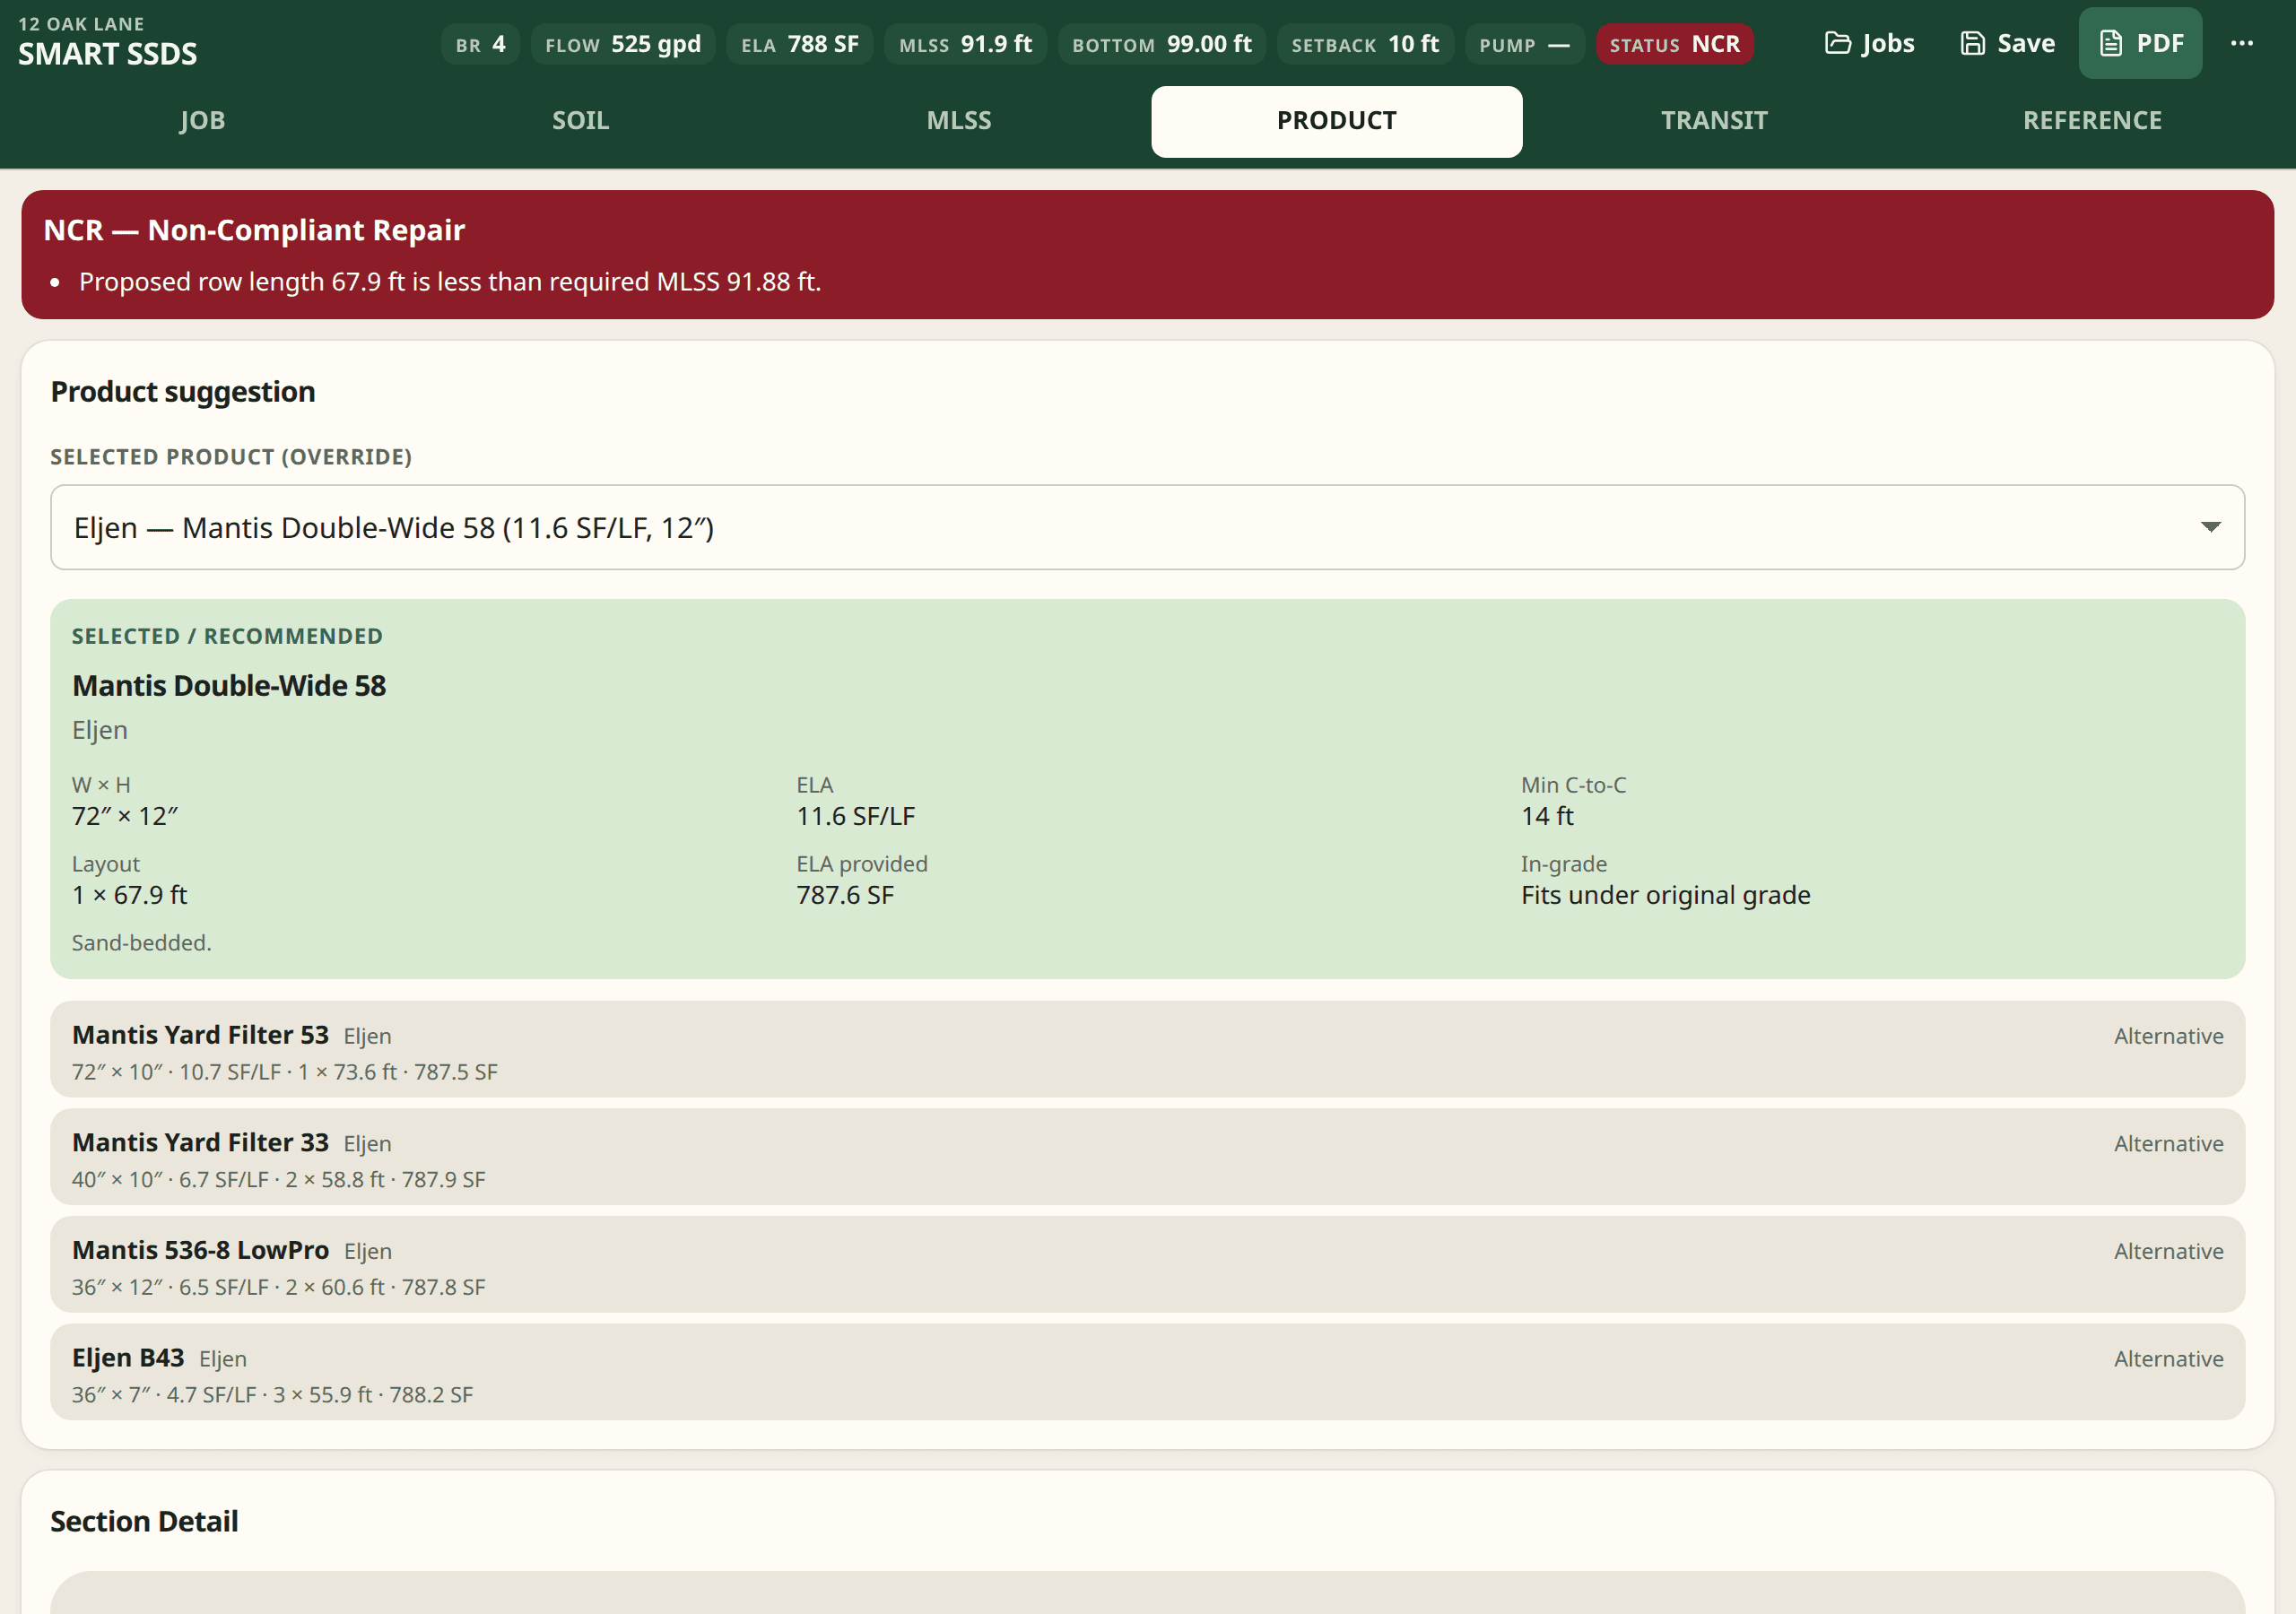Switch to the JOB tab
Image resolution: width=2296 pixels, height=1614 pixels.
[202, 121]
